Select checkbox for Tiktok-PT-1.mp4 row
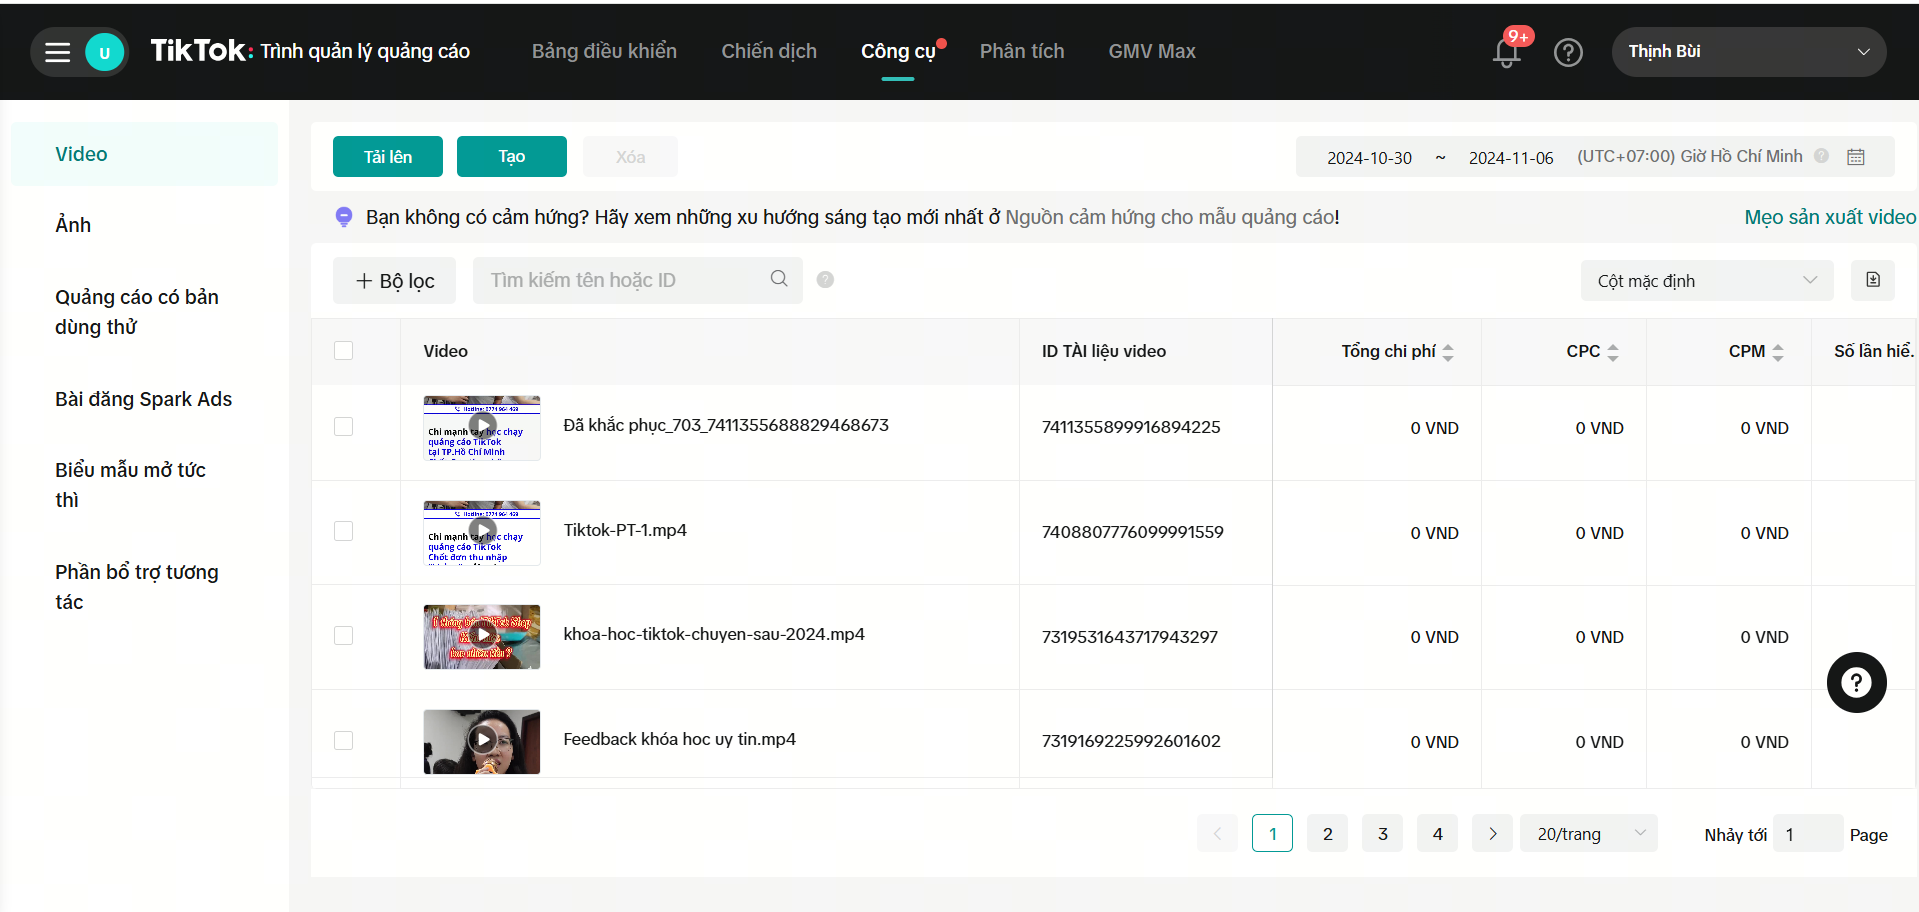 click(344, 531)
